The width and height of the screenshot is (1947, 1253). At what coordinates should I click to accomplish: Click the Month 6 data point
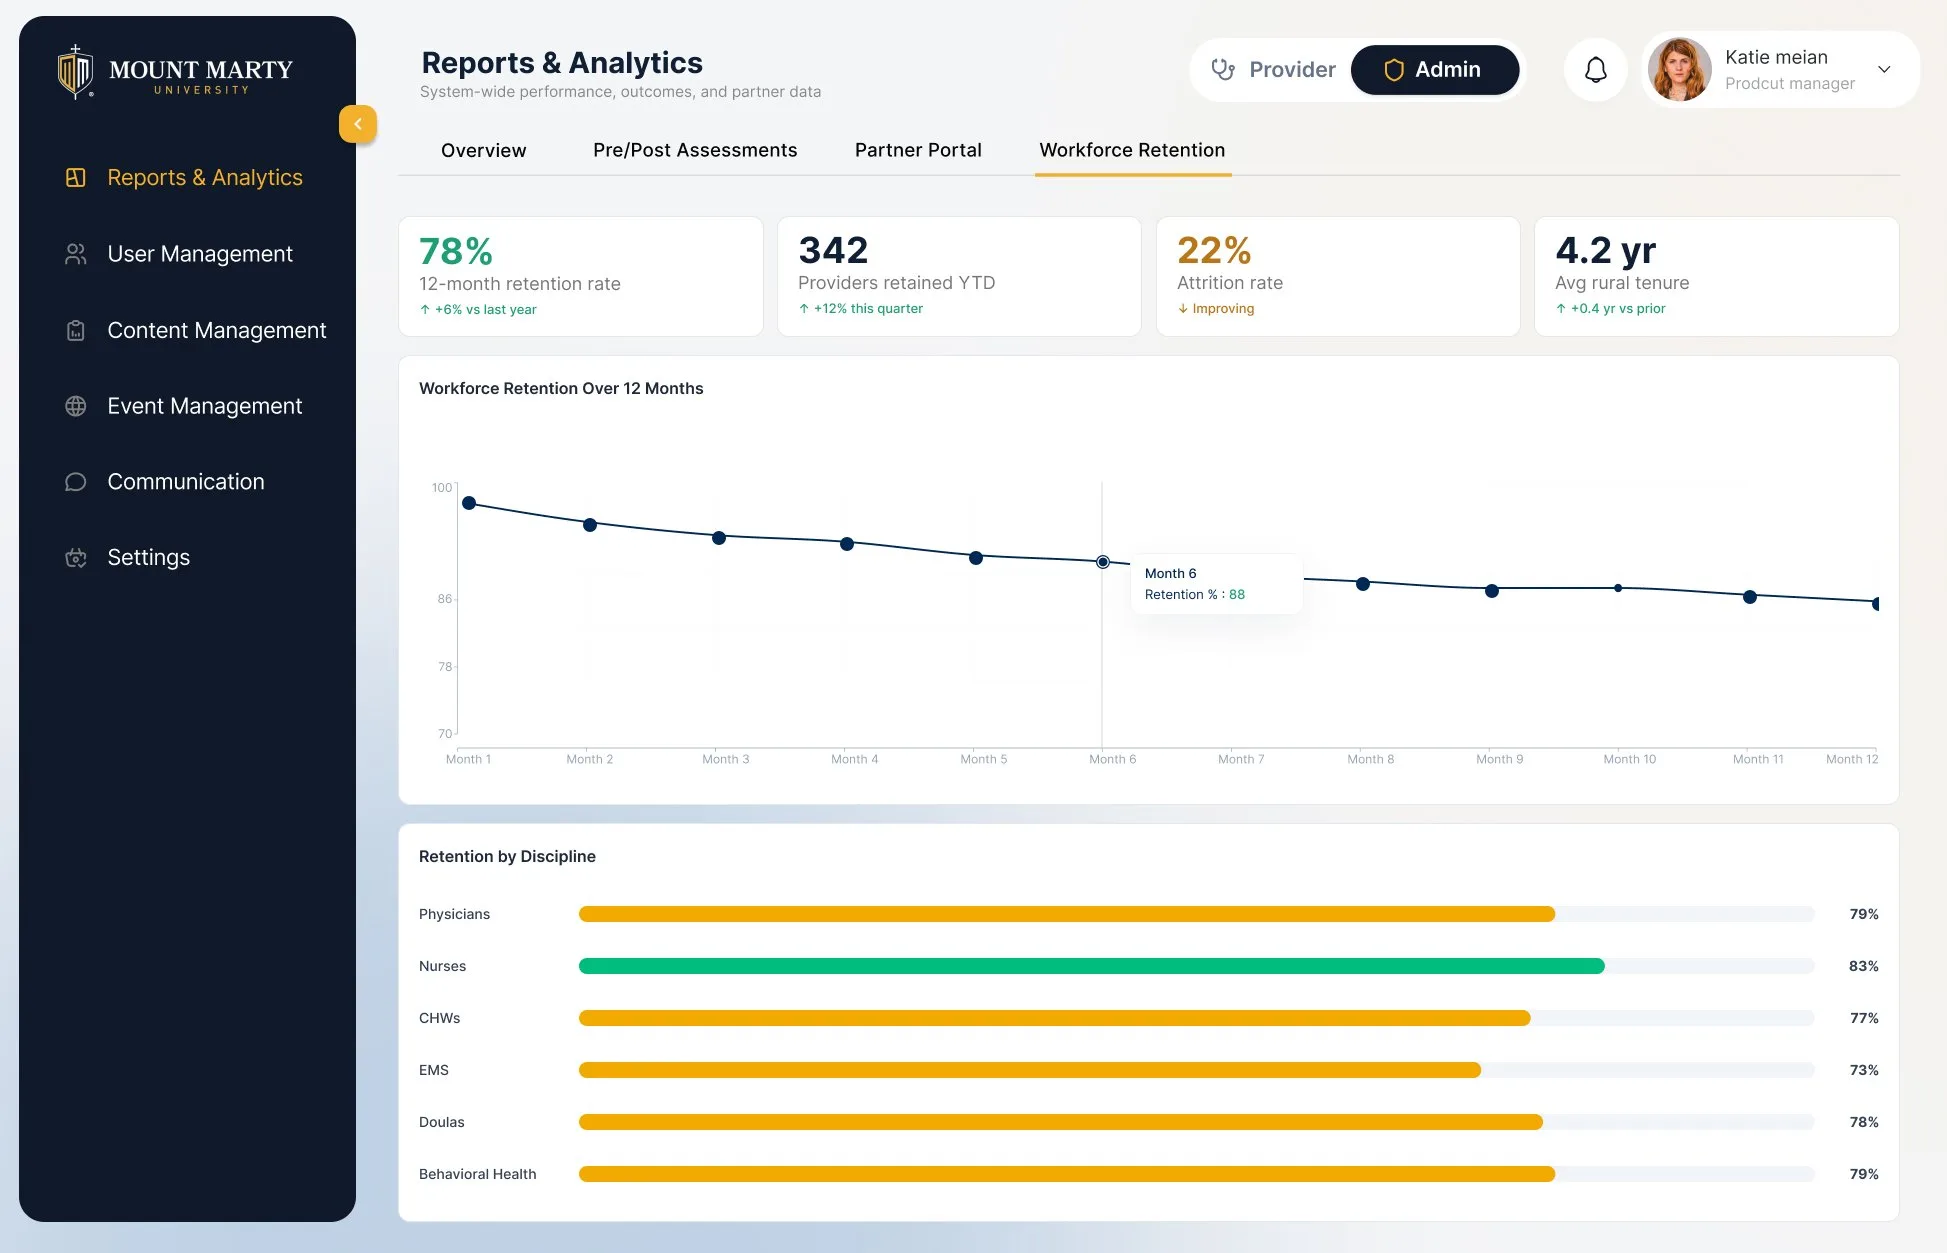coord(1102,562)
